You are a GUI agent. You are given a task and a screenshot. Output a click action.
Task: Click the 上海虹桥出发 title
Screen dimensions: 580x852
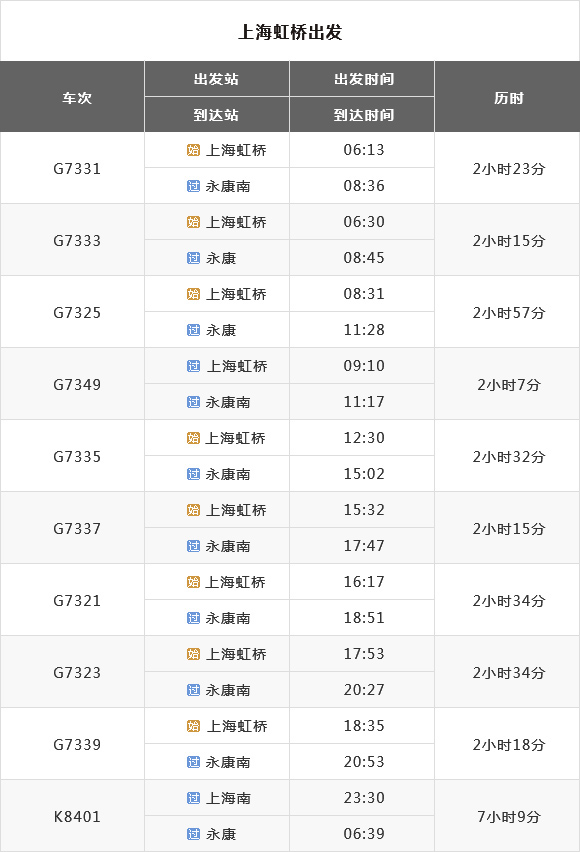[x=290, y=32]
